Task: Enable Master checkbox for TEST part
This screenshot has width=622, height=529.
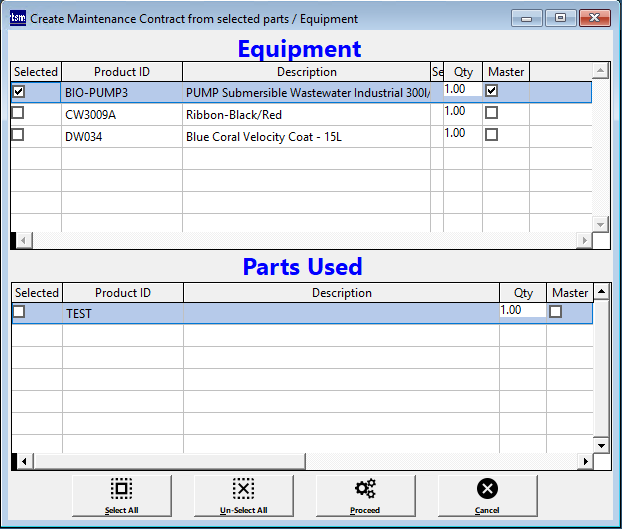Action: [x=556, y=312]
